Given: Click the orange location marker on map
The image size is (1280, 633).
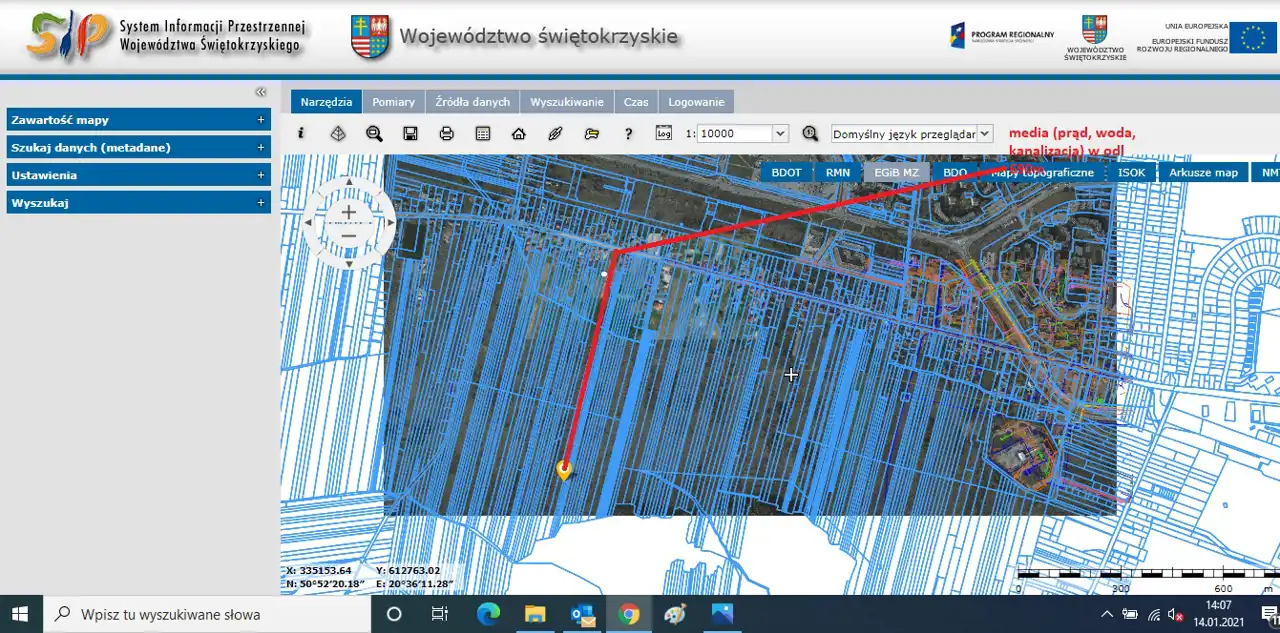Looking at the screenshot, I should coord(564,469).
